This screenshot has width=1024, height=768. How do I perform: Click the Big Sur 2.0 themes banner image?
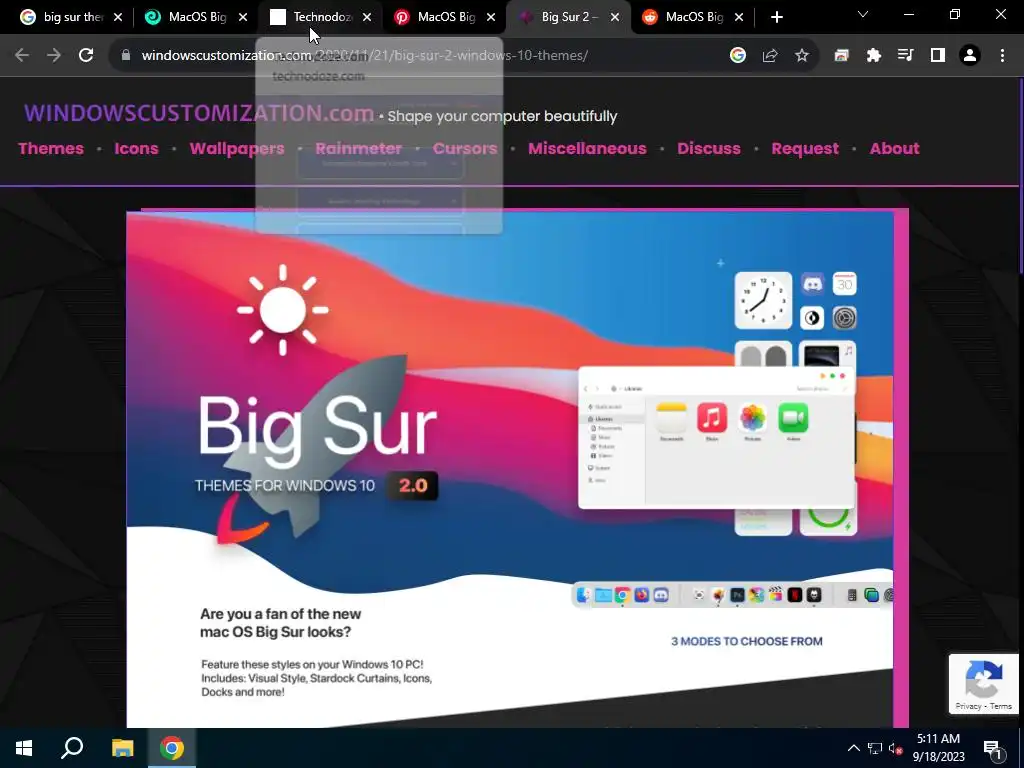click(509, 469)
